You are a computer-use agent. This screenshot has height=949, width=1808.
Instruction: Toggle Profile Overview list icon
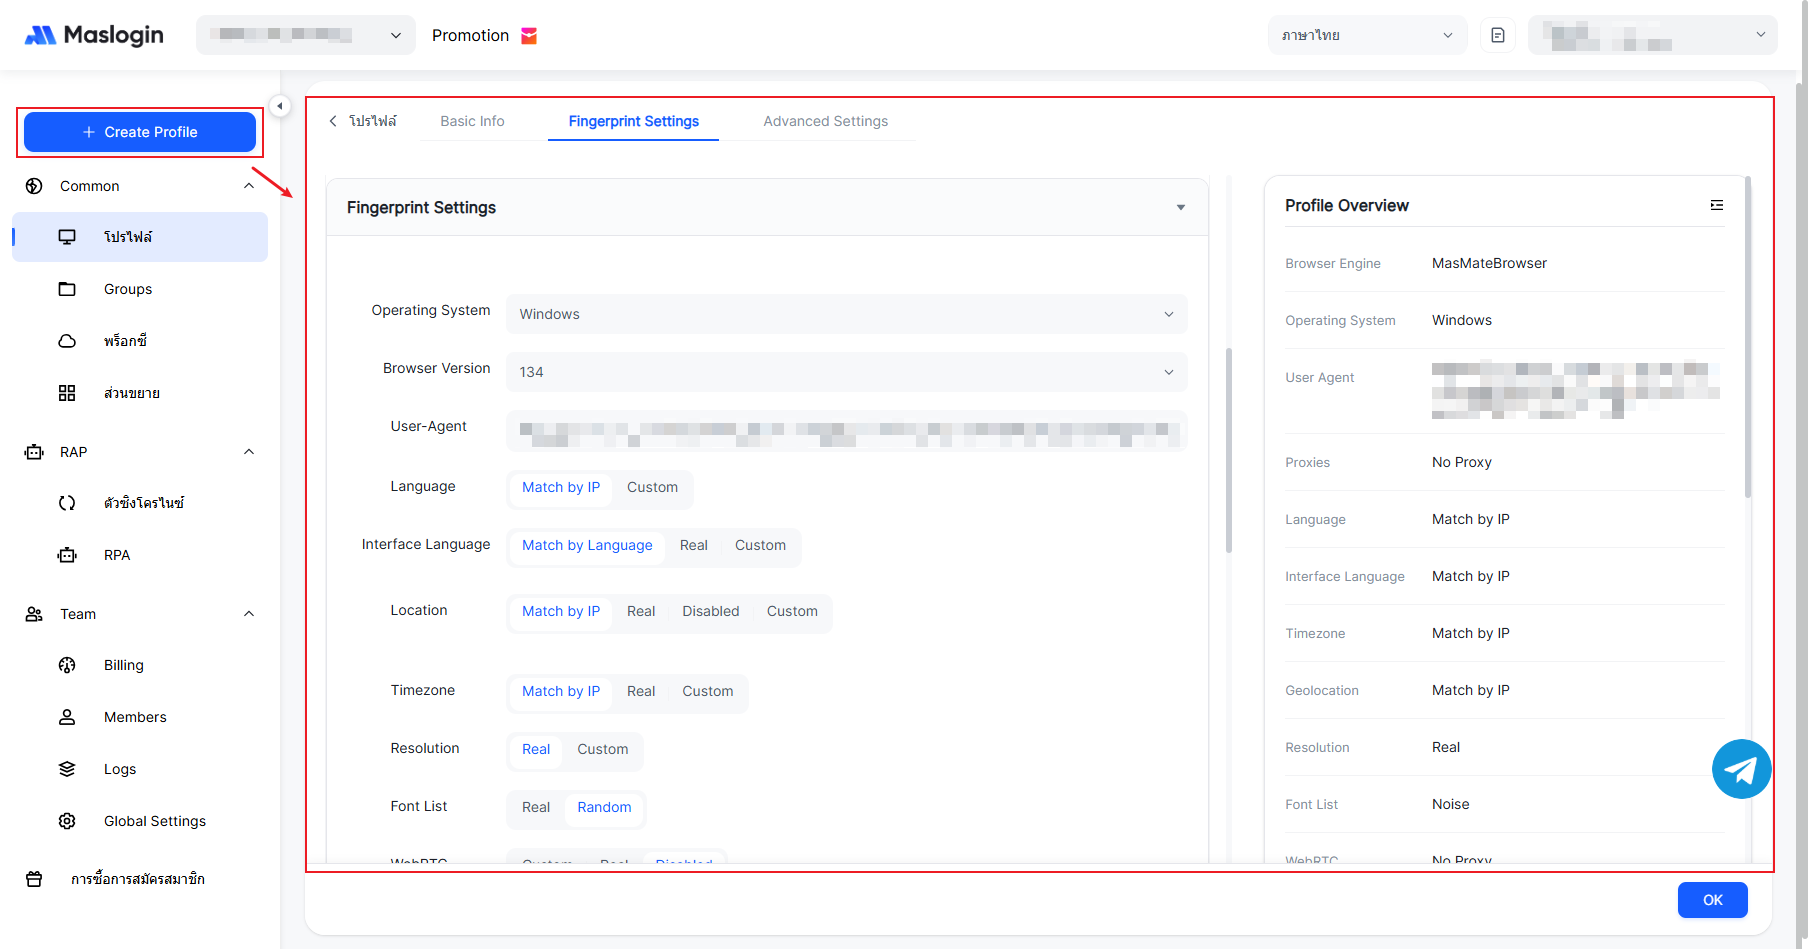1716,205
